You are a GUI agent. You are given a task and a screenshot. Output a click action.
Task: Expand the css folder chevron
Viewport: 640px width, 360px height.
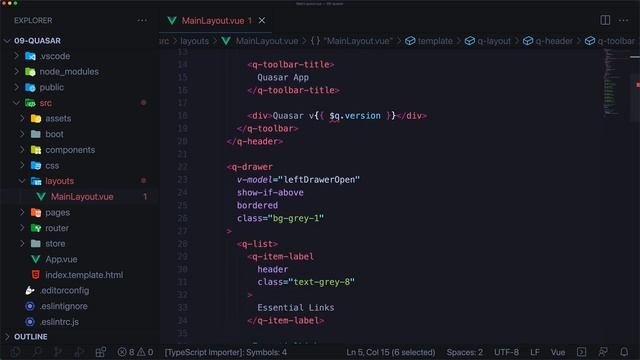(22, 165)
